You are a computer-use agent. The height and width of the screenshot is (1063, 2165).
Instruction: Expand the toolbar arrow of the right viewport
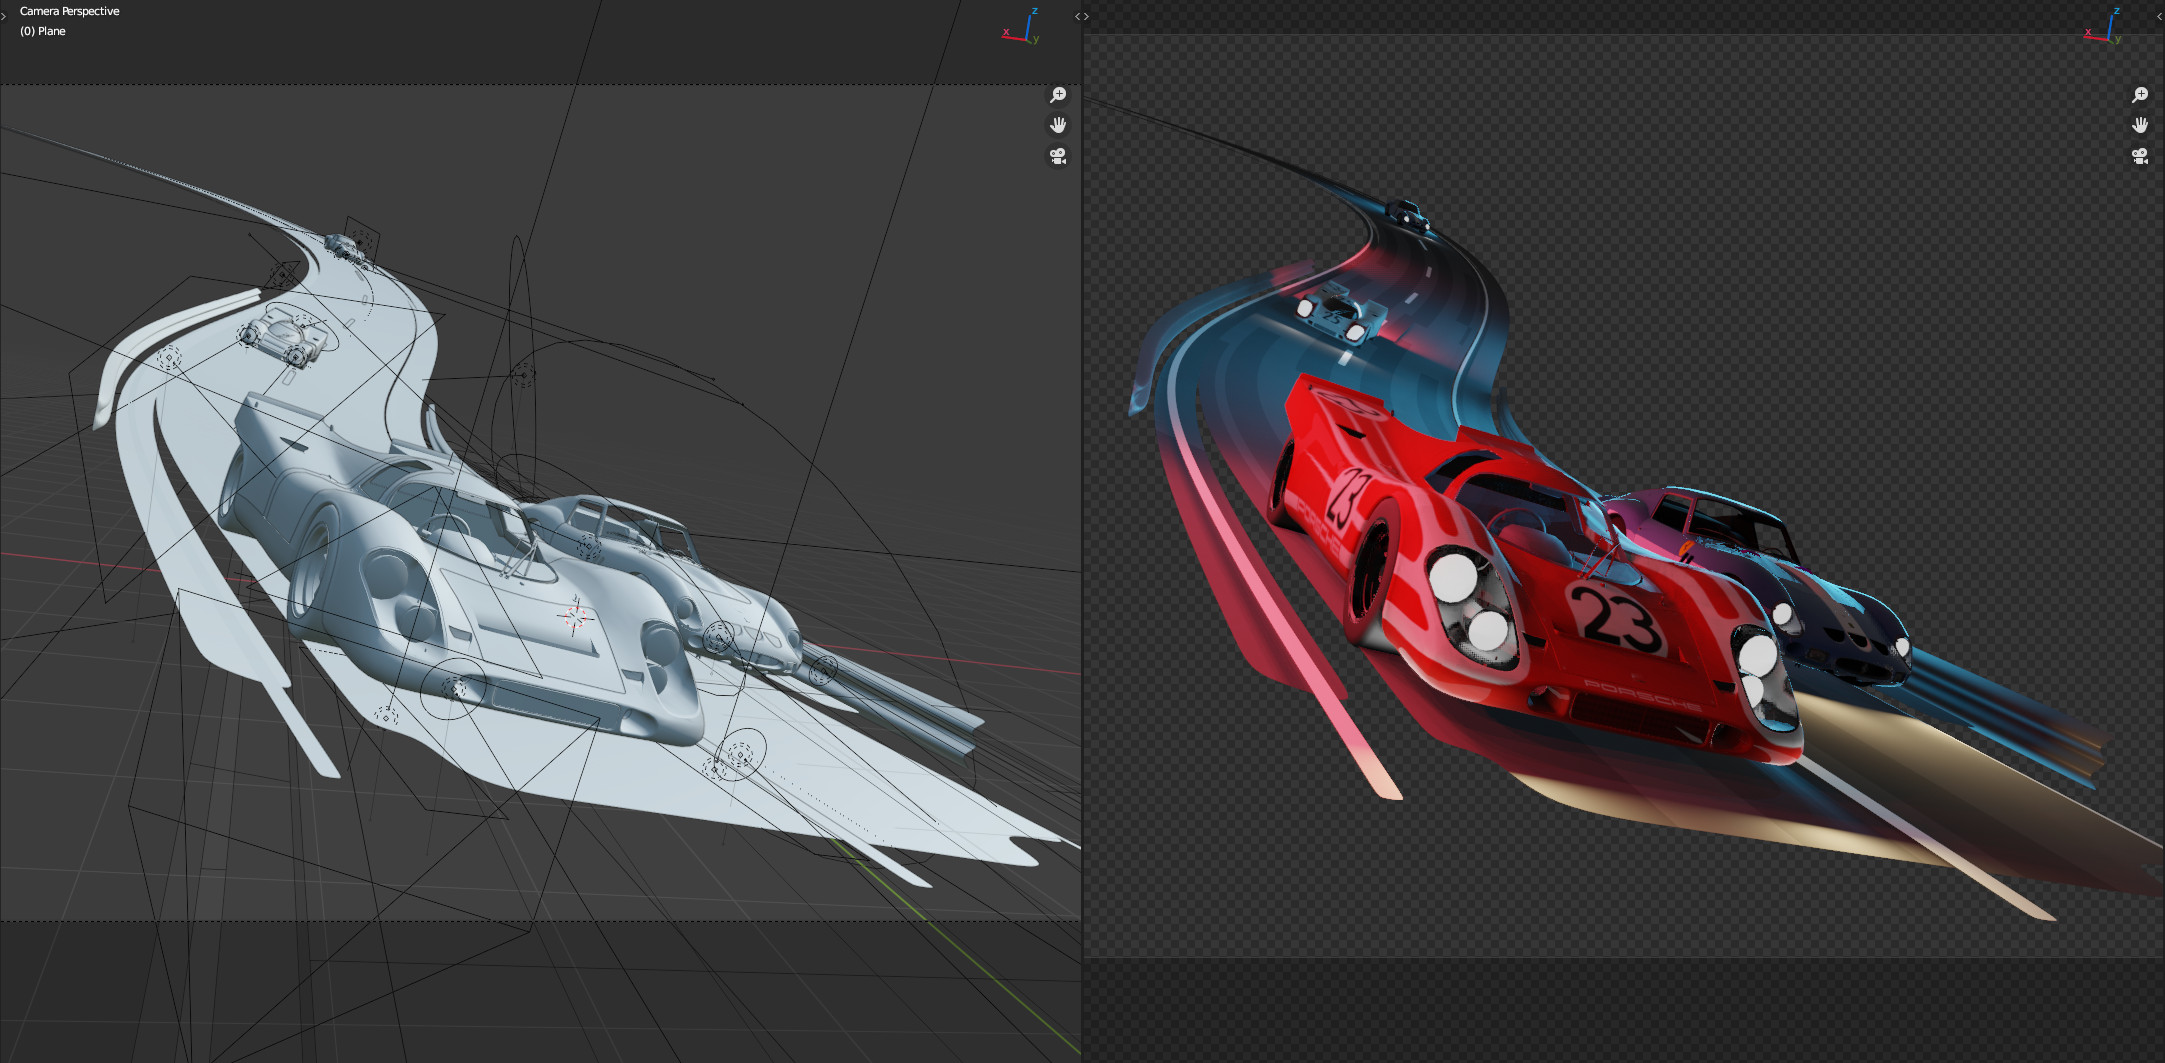[x=1087, y=16]
